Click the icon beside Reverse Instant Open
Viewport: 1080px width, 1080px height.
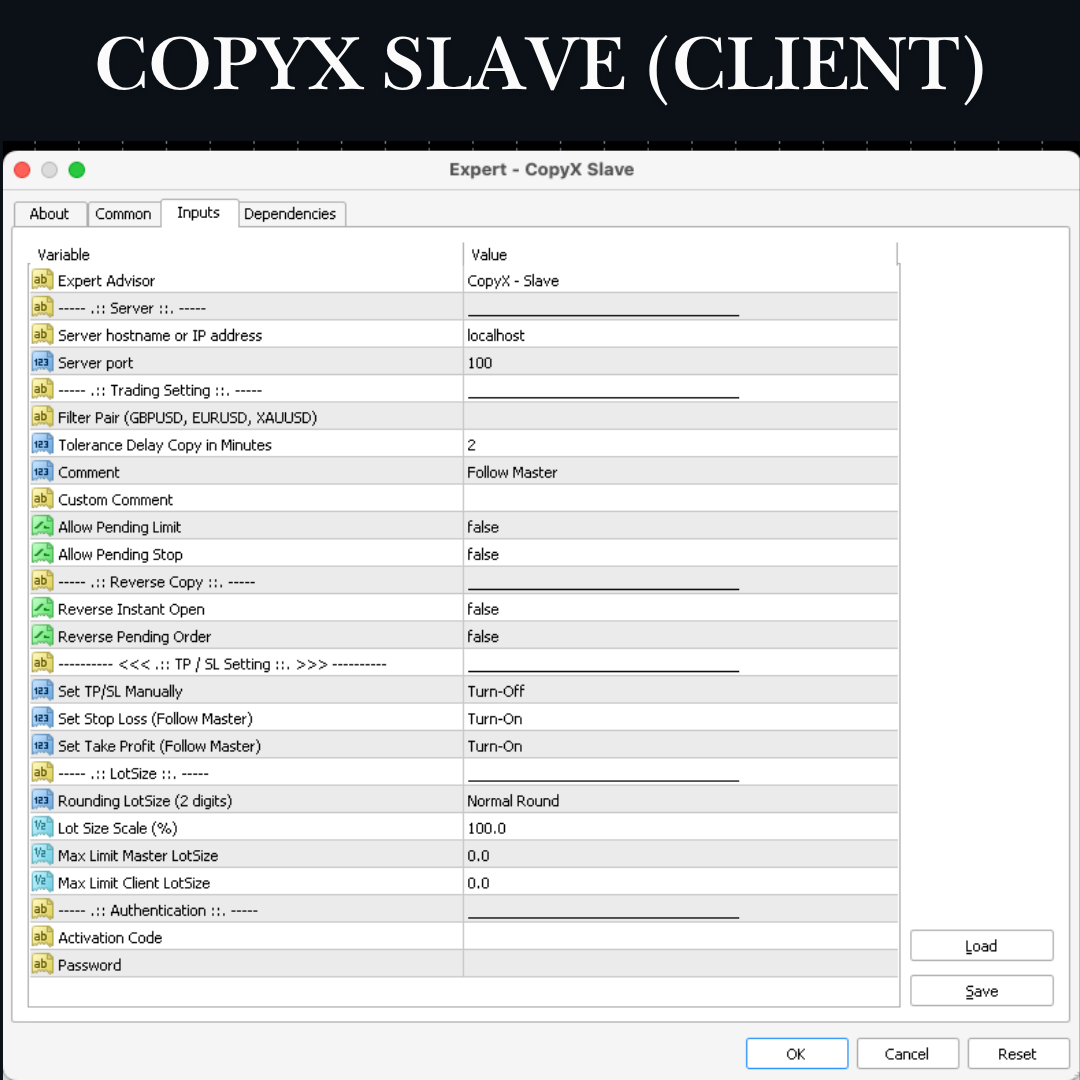pyautogui.click(x=42, y=609)
